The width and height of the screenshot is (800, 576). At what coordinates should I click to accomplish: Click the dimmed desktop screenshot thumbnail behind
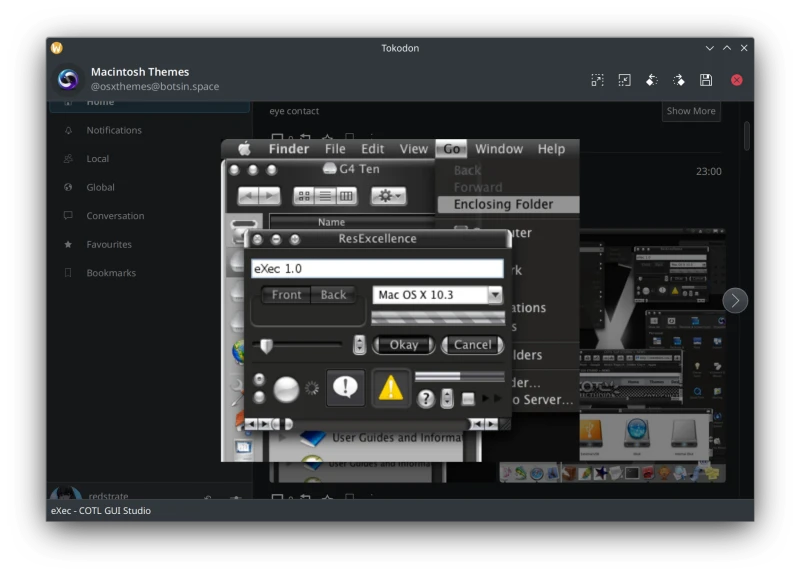tap(653, 356)
